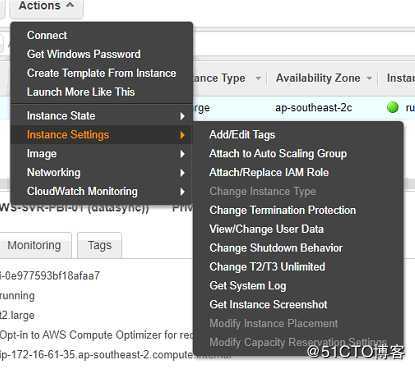Click the orange Instance Settings arrow
Viewport: 415px width, 369px height.
tap(182, 135)
